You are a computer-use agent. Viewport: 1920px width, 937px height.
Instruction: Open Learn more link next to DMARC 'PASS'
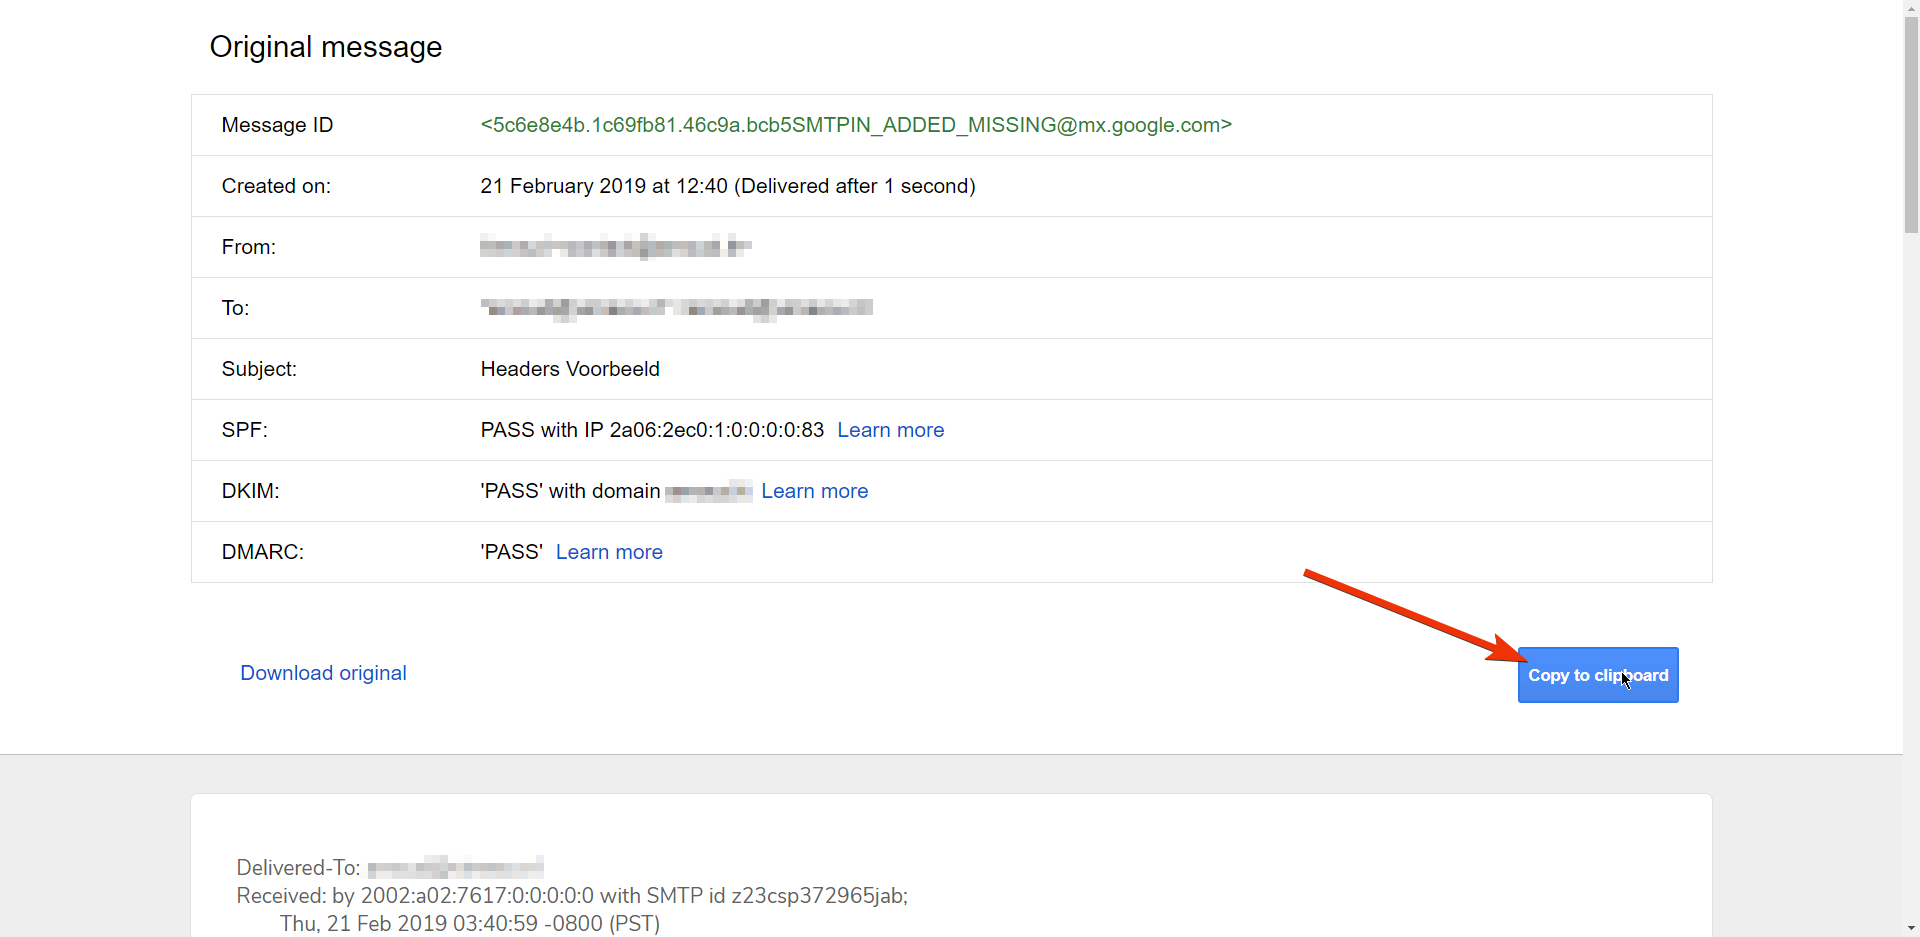click(609, 552)
